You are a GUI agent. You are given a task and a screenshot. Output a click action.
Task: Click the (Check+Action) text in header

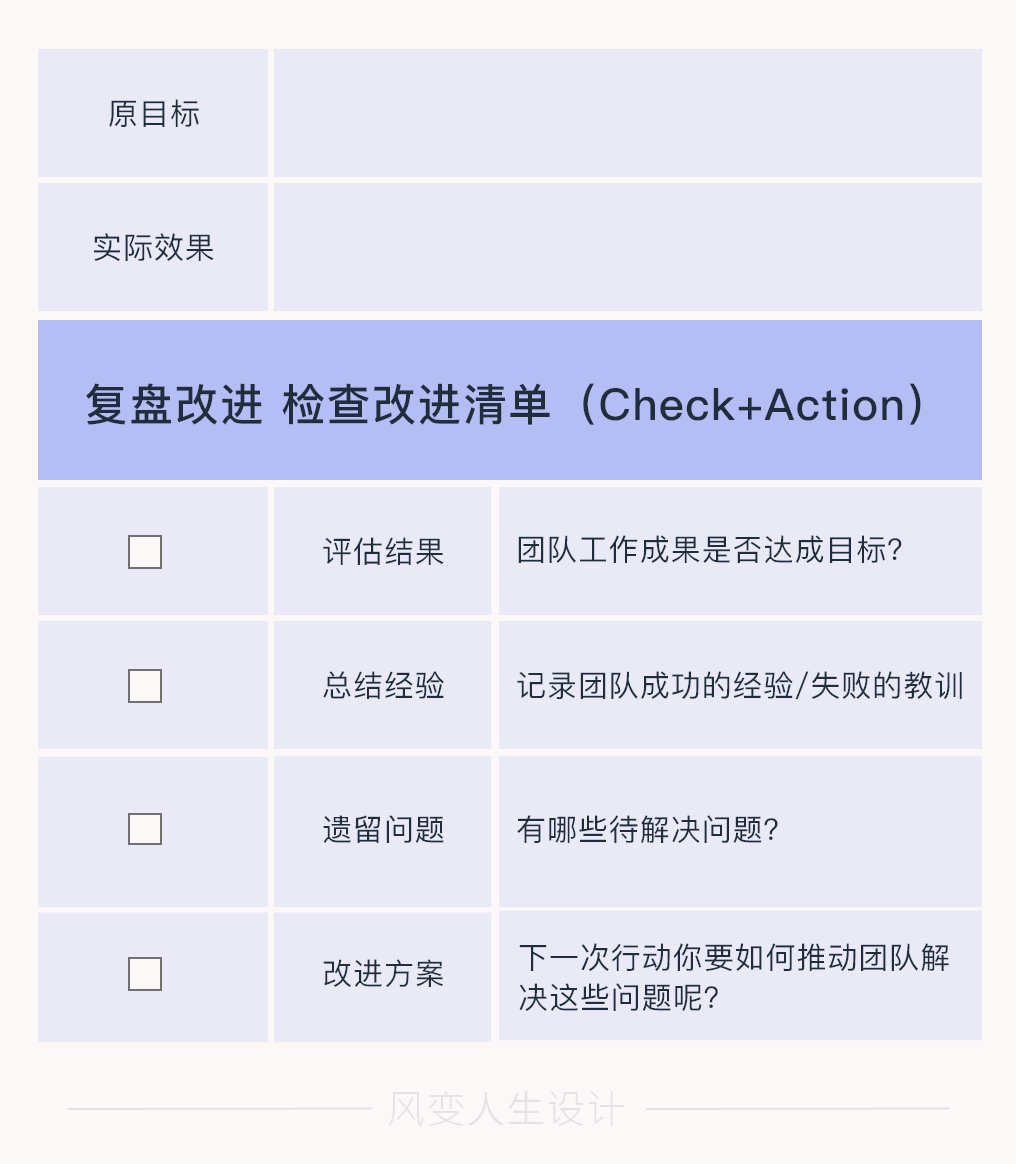click(753, 405)
